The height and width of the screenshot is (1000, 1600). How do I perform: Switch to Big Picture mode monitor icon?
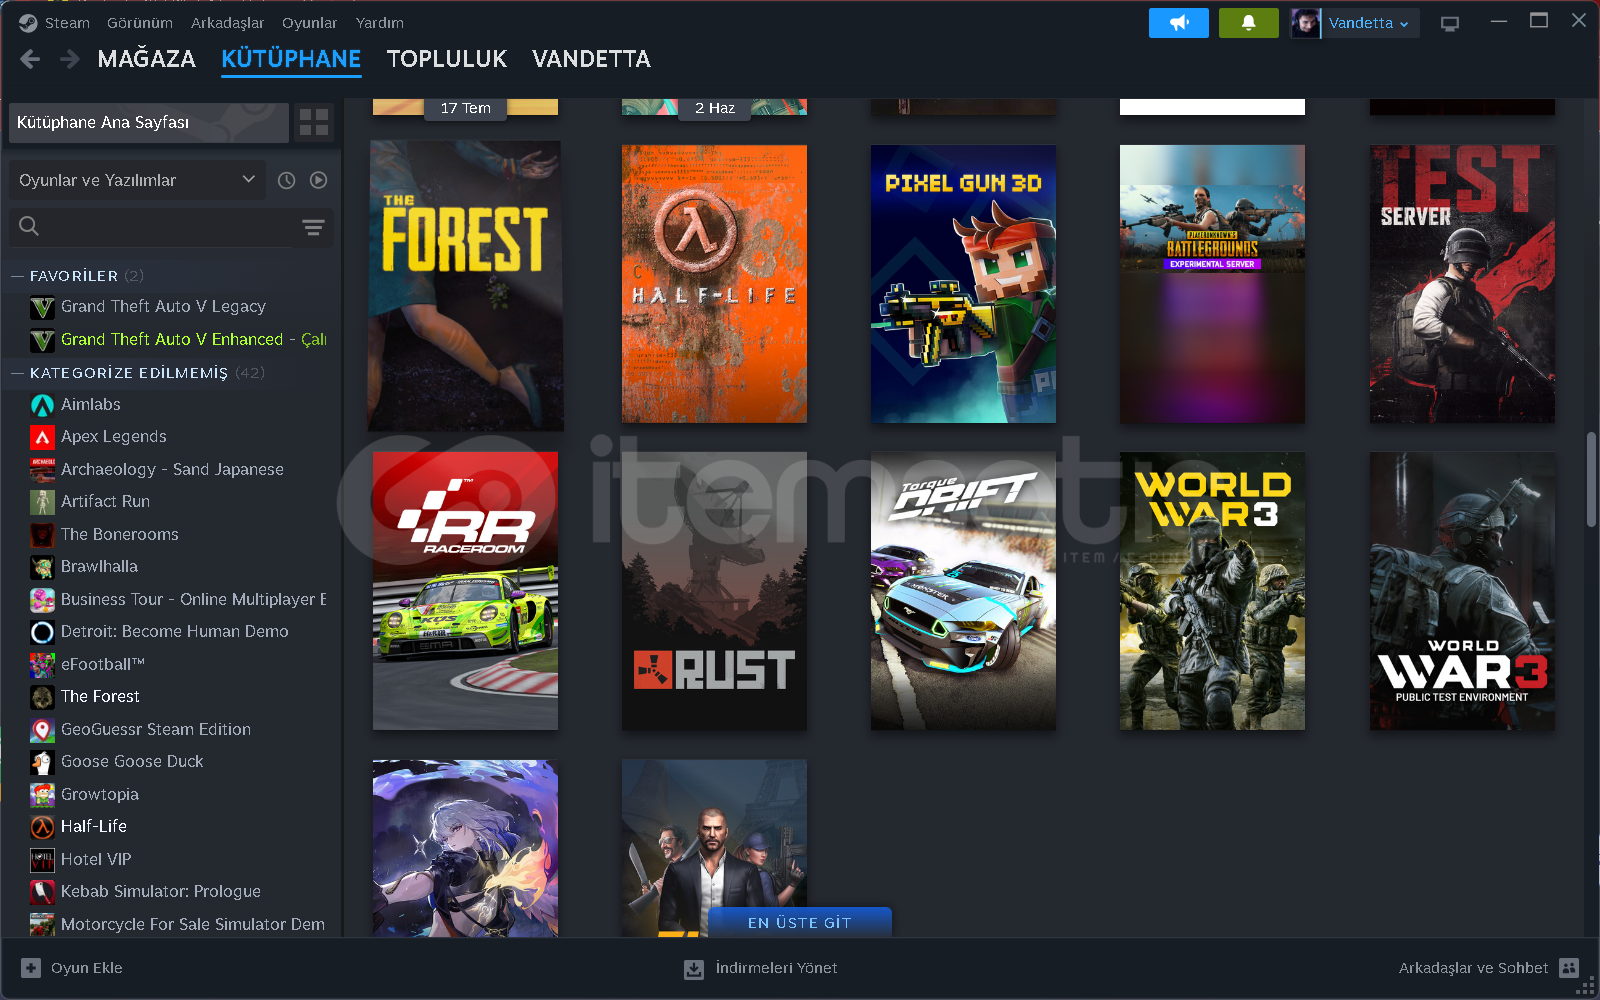[x=1450, y=23]
